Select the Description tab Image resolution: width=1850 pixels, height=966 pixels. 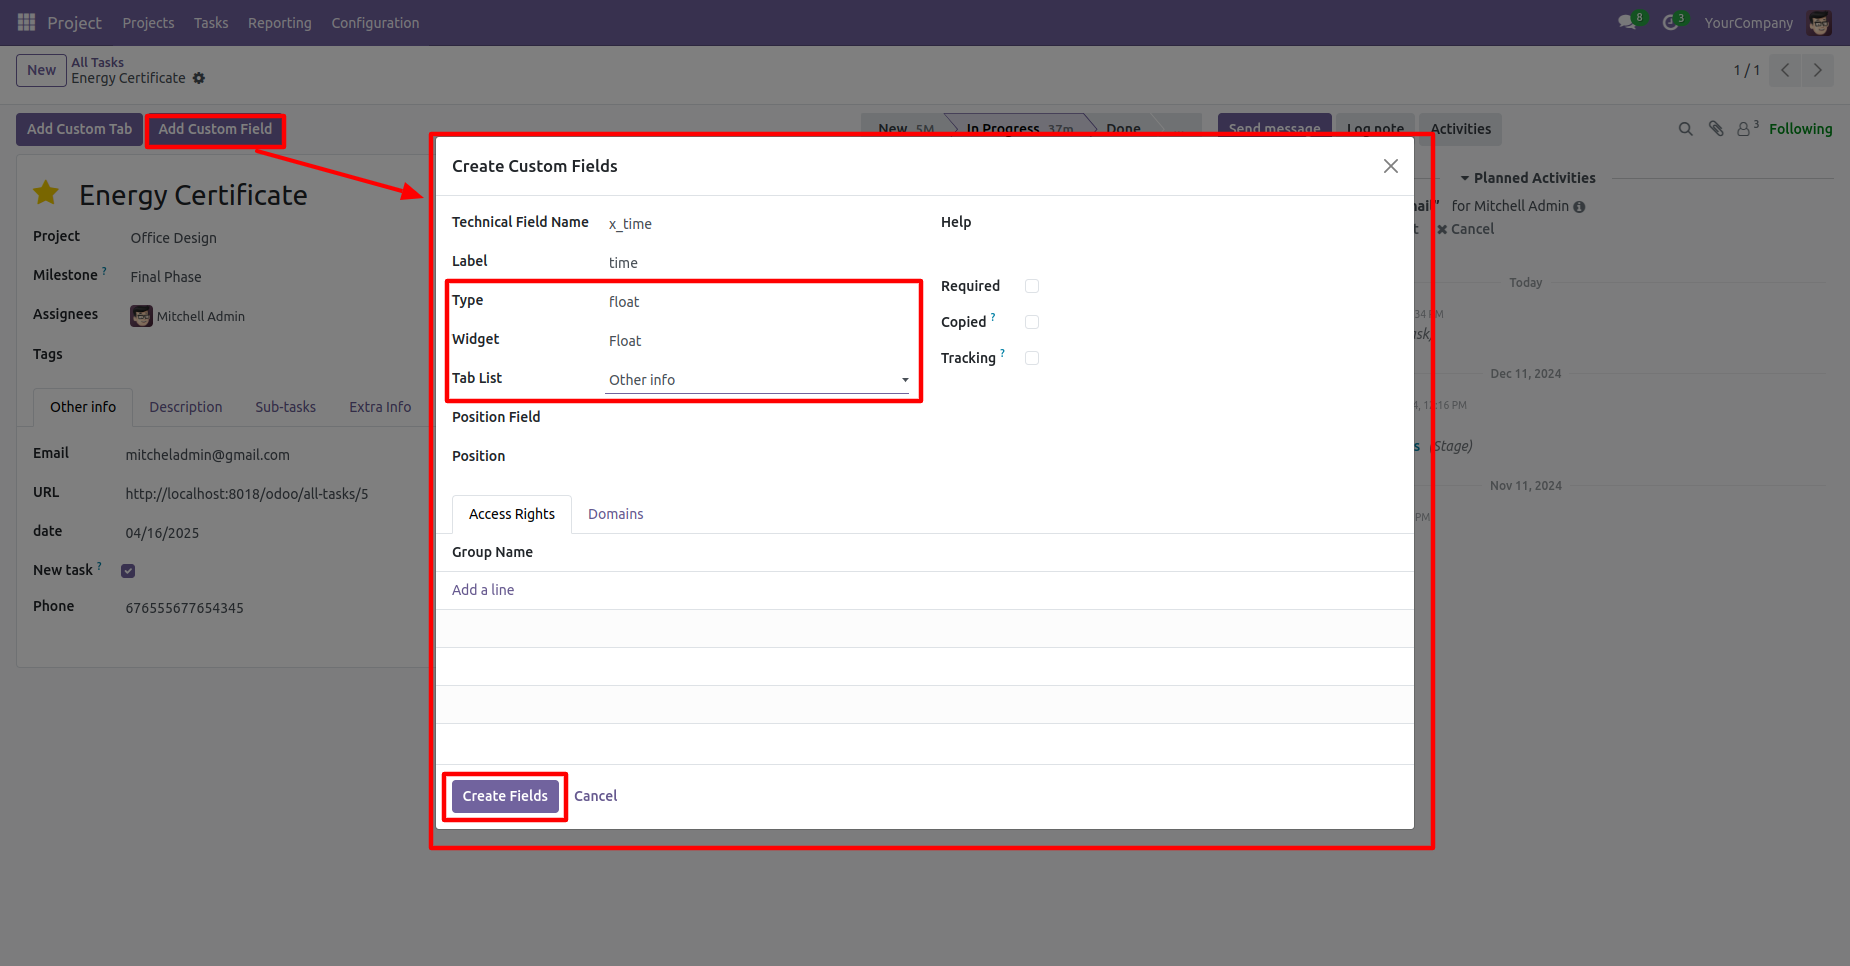pyautogui.click(x=186, y=407)
